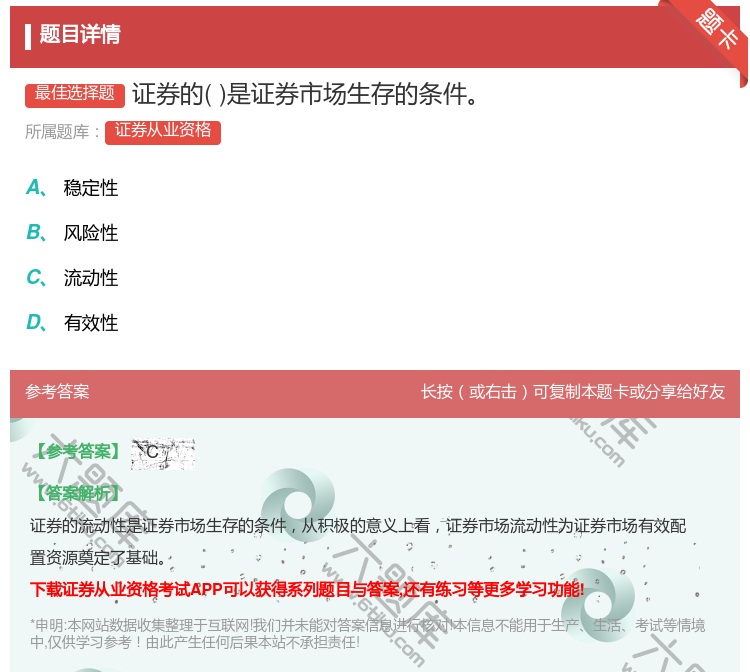Select option B 风险性
Screen dimensions: 750x672
coord(72,232)
